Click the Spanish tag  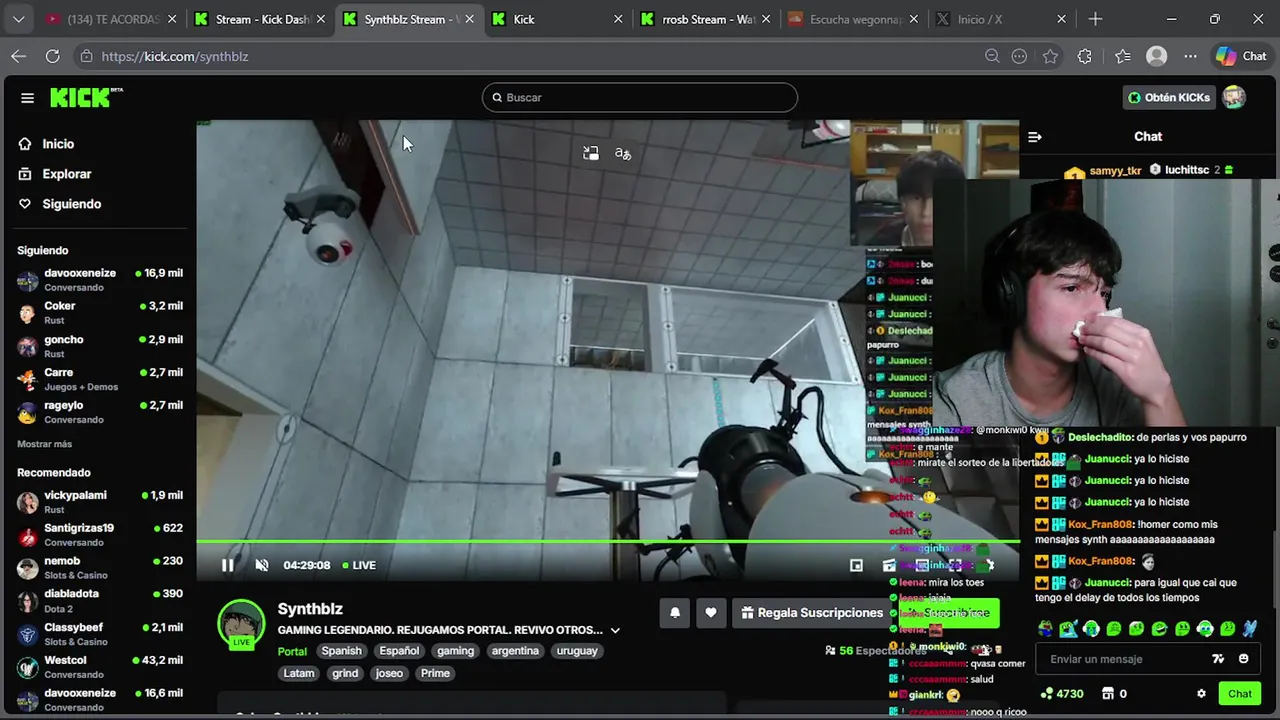point(341,651)
